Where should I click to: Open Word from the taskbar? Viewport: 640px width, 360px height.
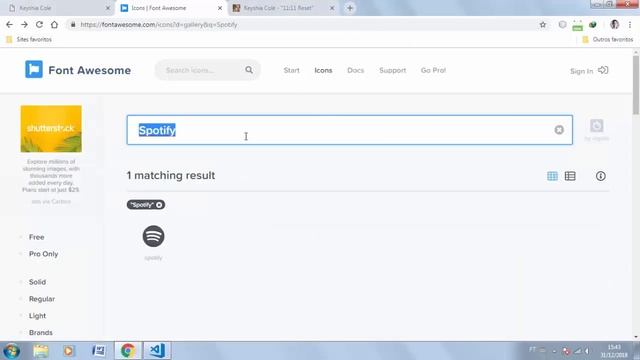point(98,351)
